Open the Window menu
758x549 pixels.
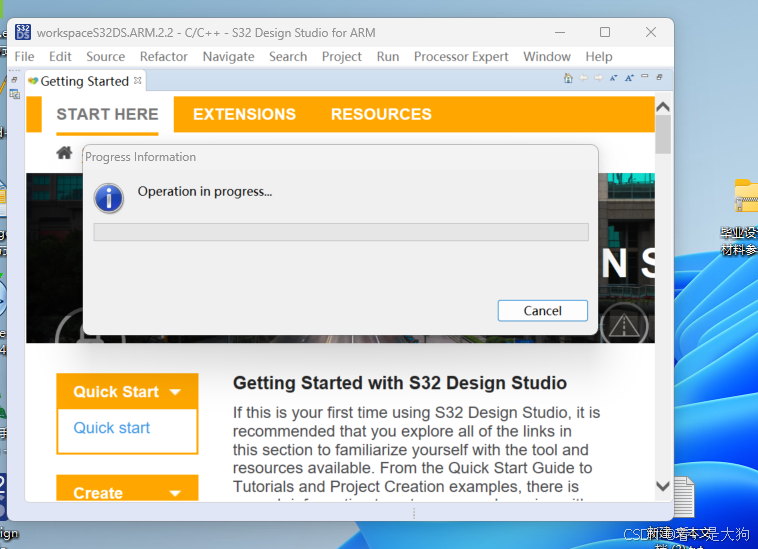[x=547, y=57]
